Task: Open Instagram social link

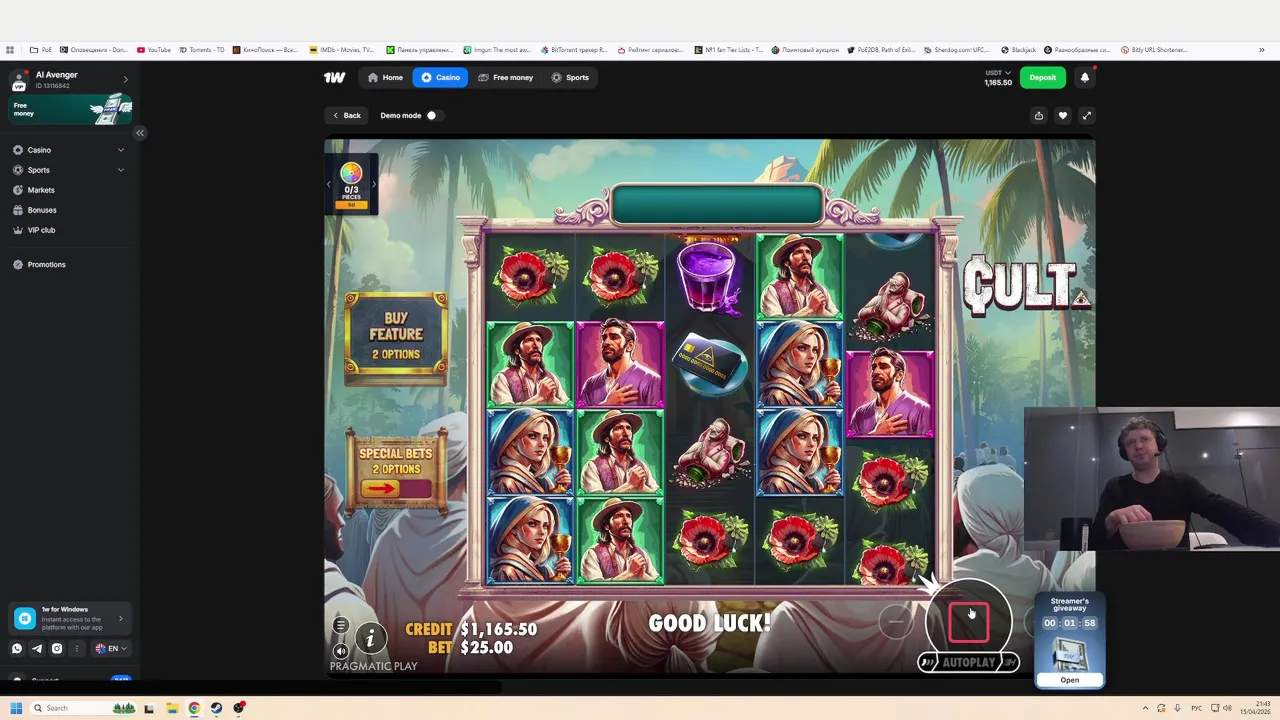Action: pos(57,648)
